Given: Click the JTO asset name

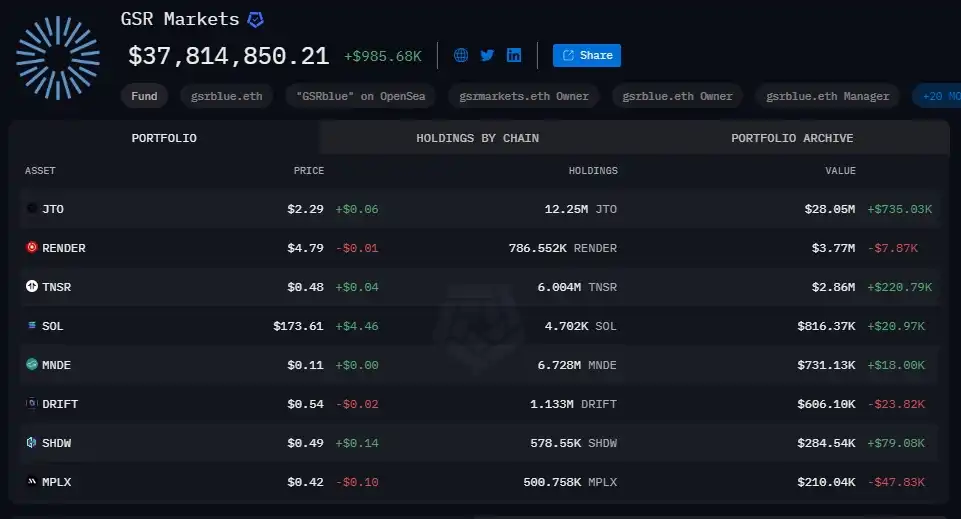Looking at the screenshot, I should (x=53, y=209).
